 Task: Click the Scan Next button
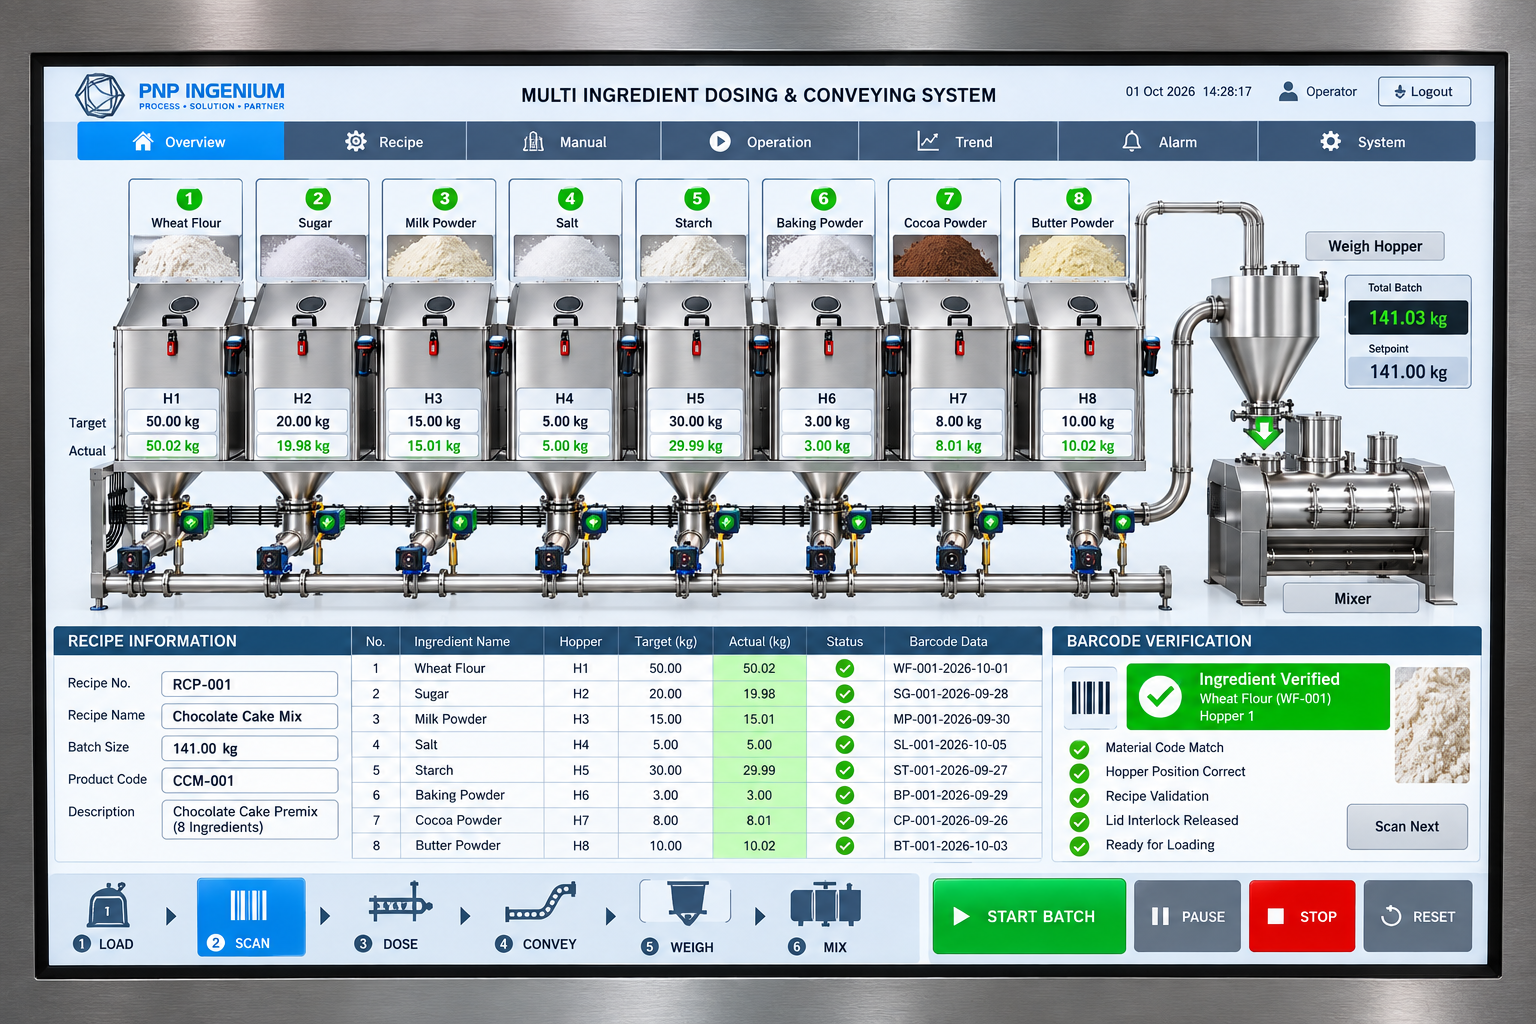point(1407,827)
